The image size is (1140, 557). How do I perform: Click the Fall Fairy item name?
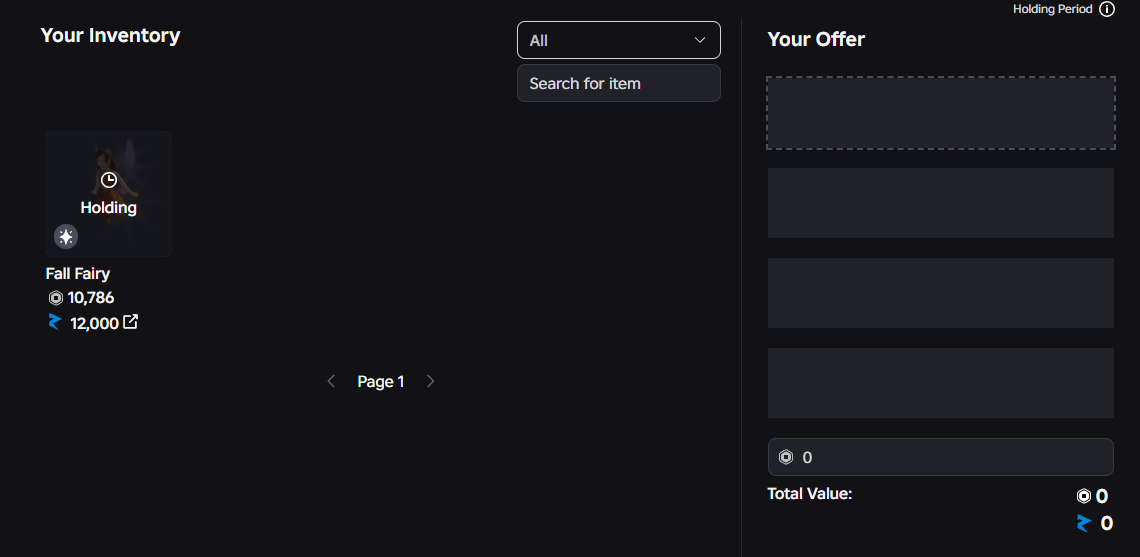[x=78, y=273]
